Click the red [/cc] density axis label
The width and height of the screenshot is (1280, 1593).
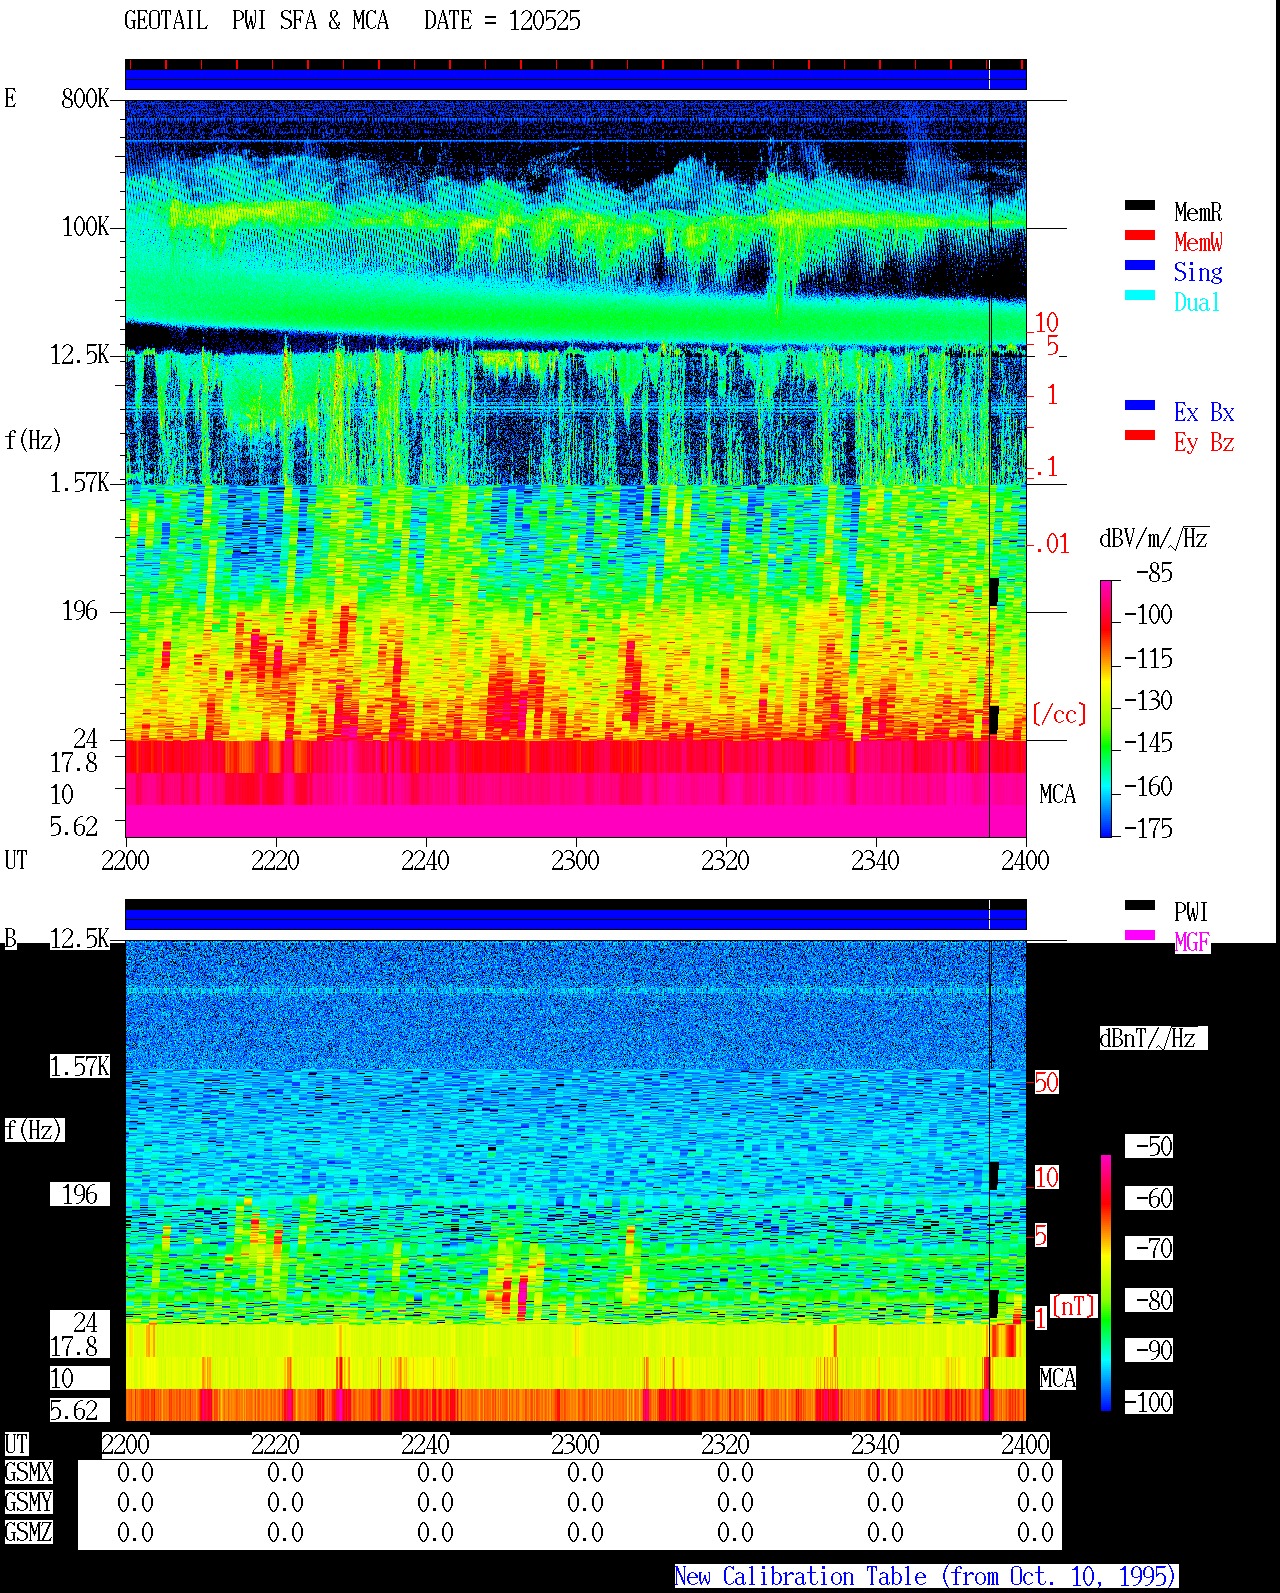point(1059,714)
